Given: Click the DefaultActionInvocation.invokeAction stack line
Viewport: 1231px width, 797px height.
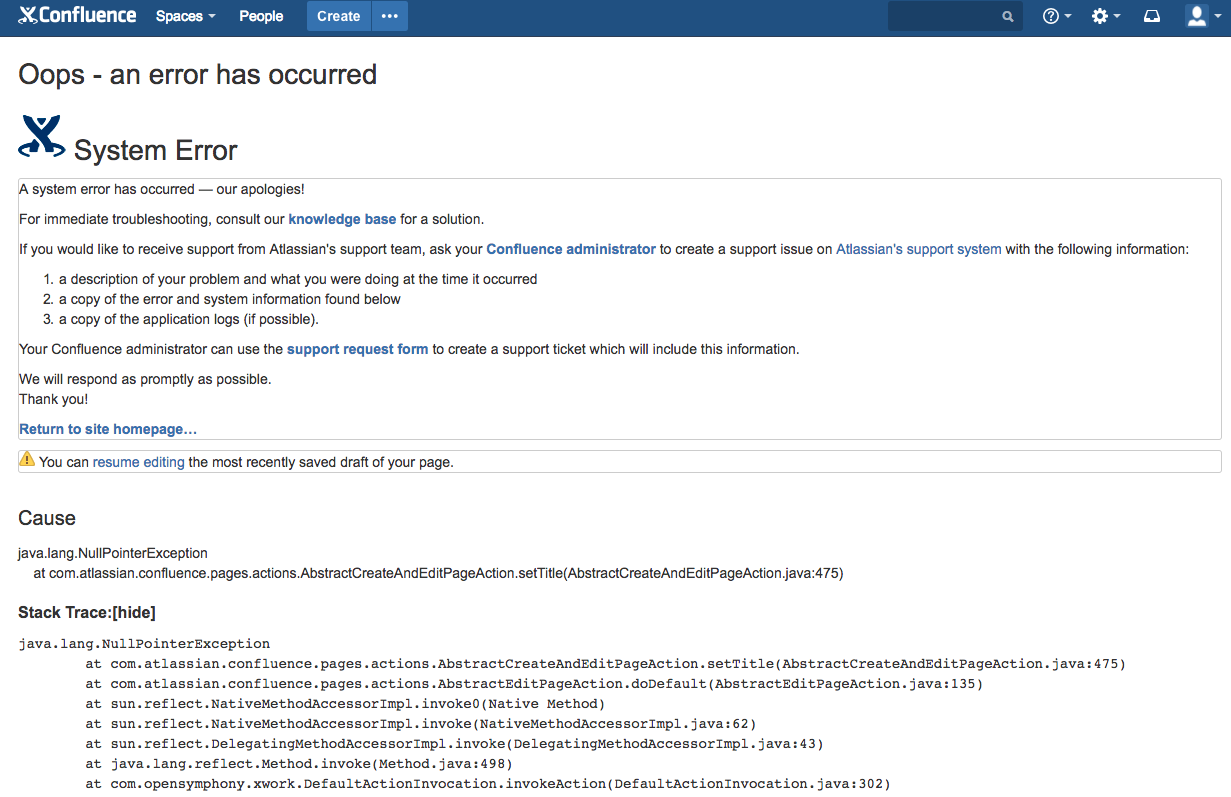Looking at the screenshot, I should pyautogui.click(x=488, y=784).
